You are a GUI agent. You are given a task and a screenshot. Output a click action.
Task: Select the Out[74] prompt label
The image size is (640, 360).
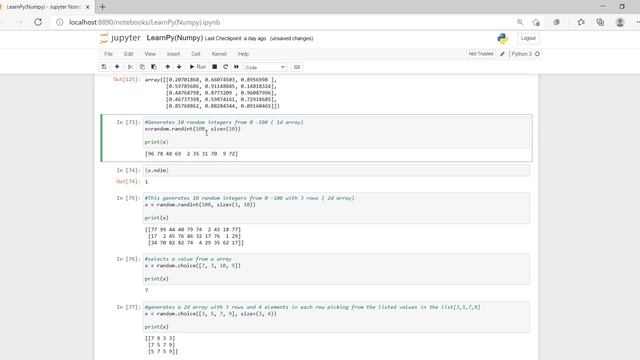[128, 182]
